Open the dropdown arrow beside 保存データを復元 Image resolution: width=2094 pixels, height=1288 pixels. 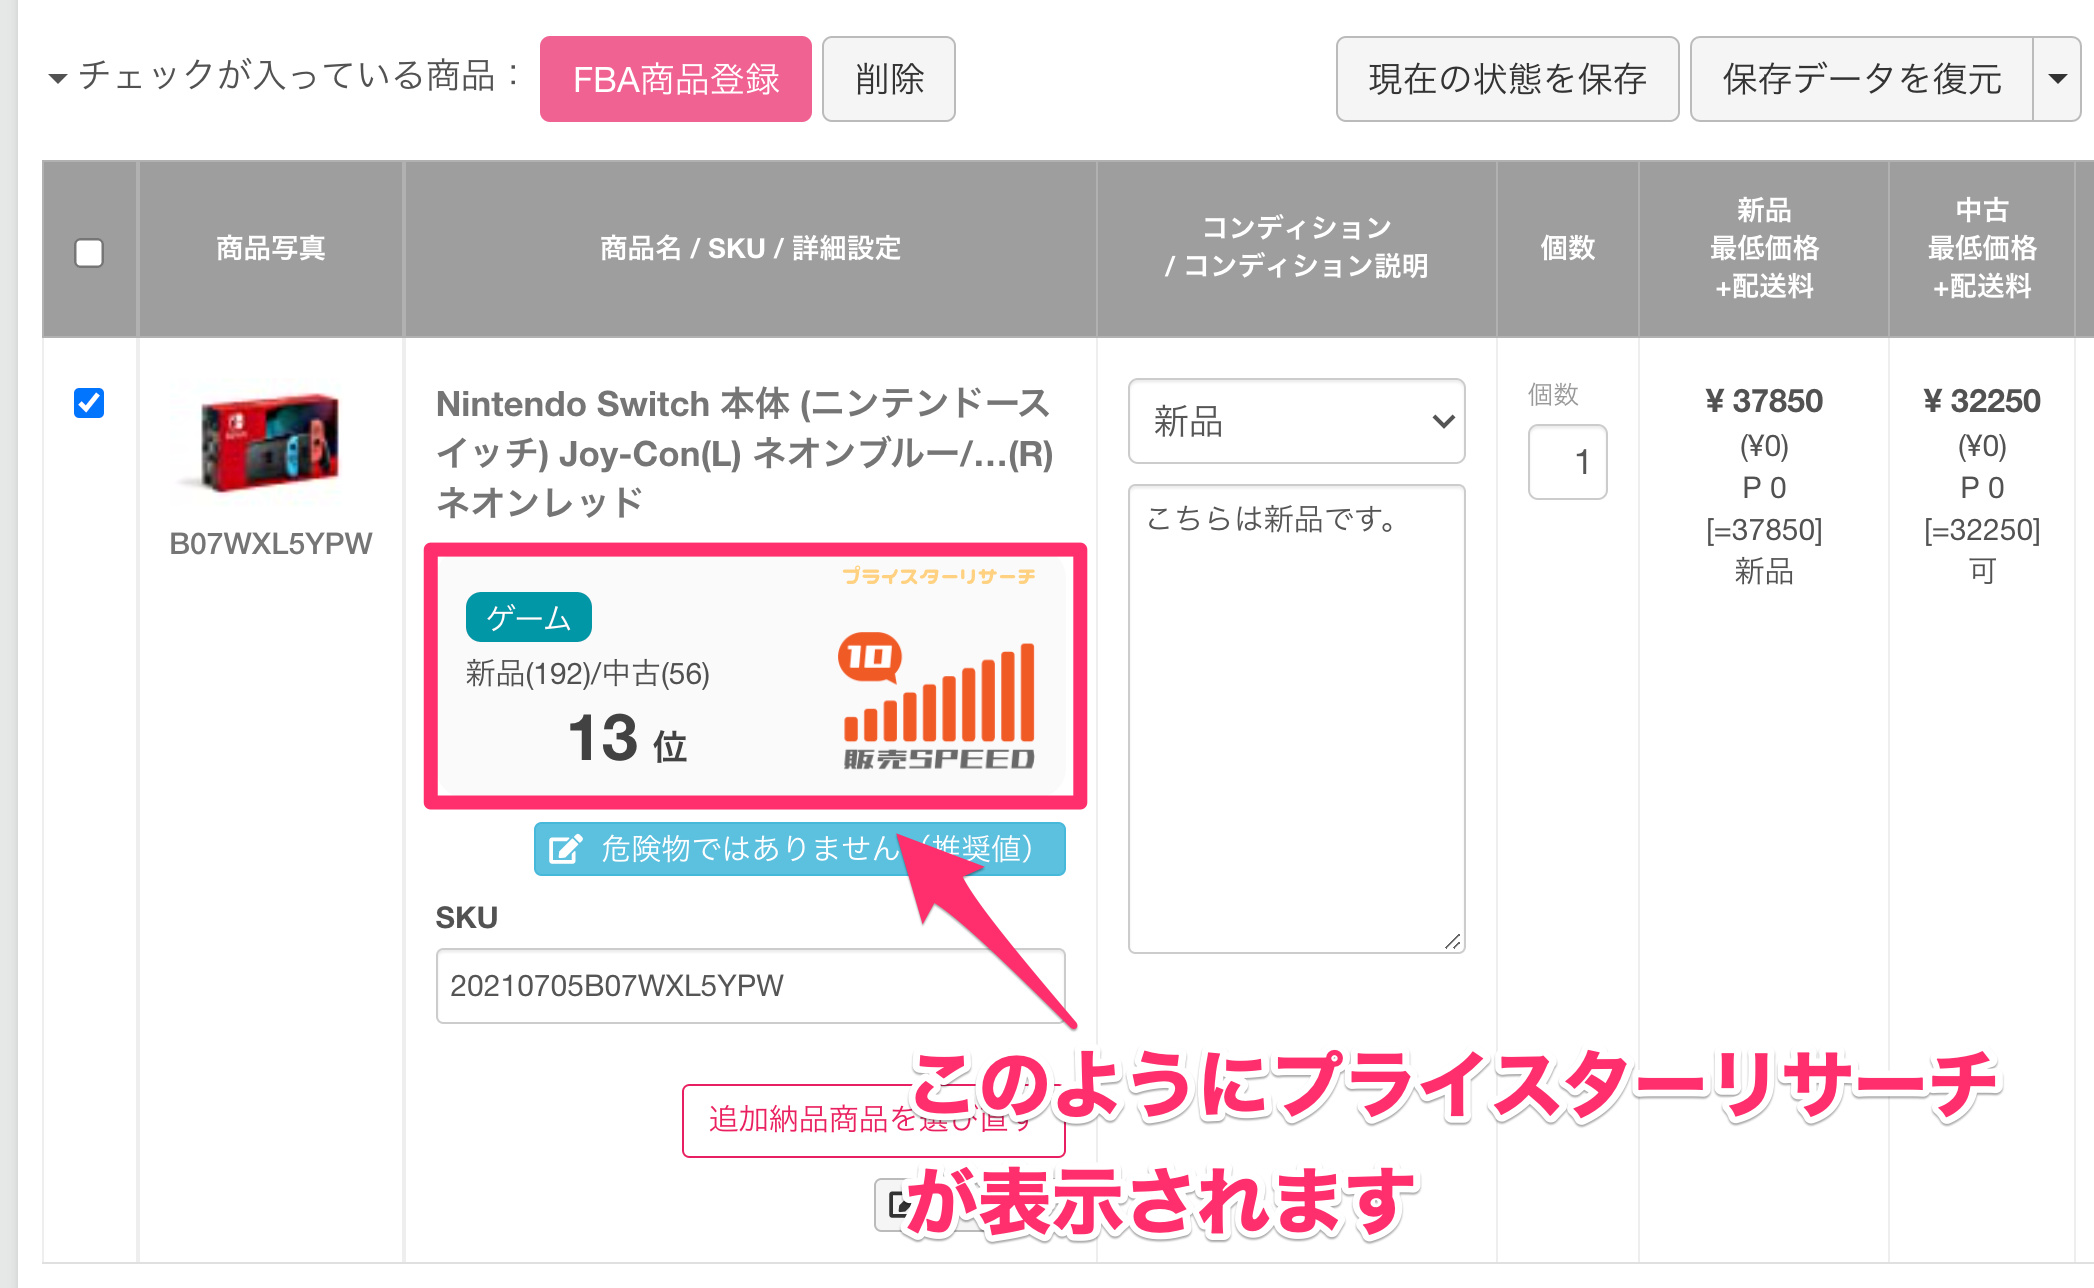coord(2057,79)
